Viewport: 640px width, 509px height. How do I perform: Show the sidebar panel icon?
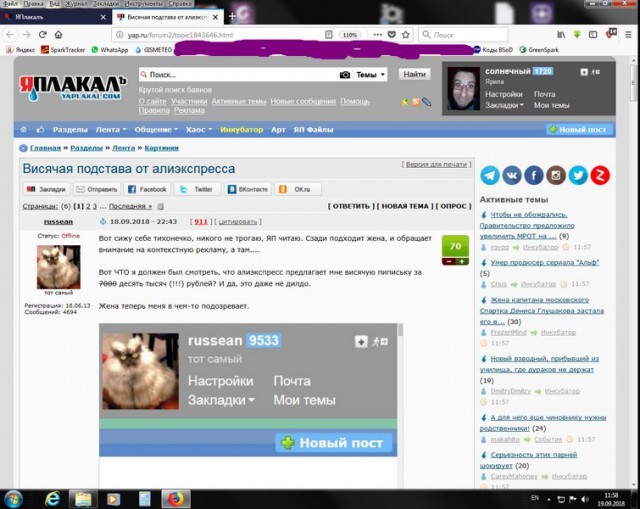(593, 35)
